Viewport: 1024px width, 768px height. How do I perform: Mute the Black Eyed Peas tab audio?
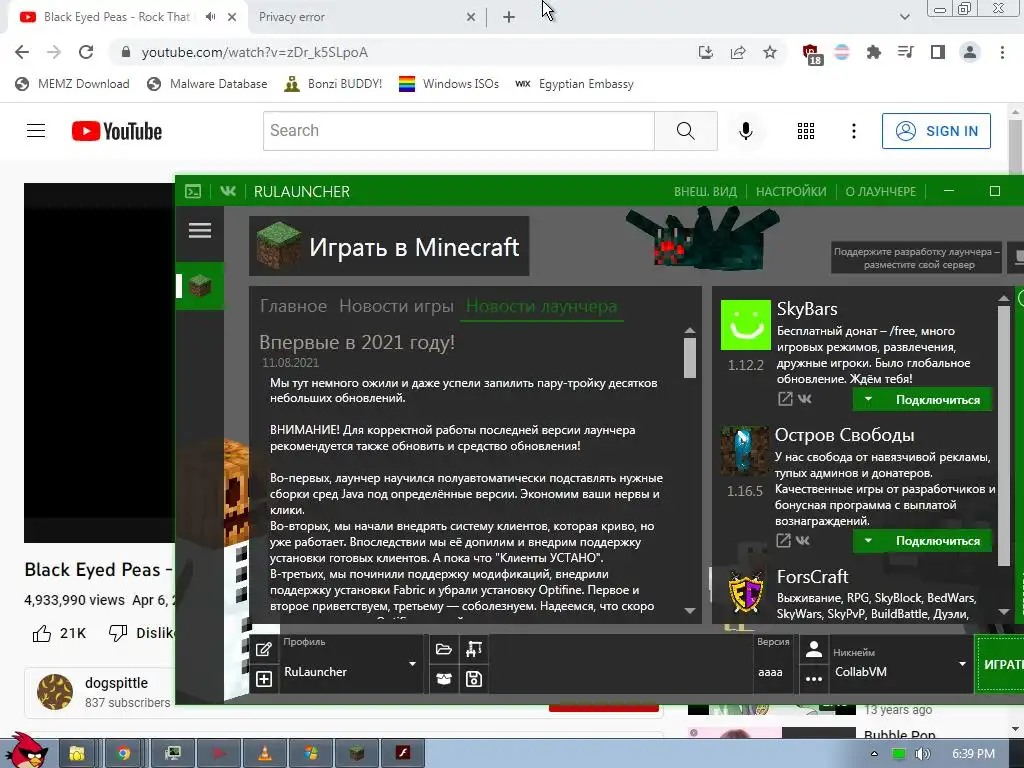click(x=210, y=17)
